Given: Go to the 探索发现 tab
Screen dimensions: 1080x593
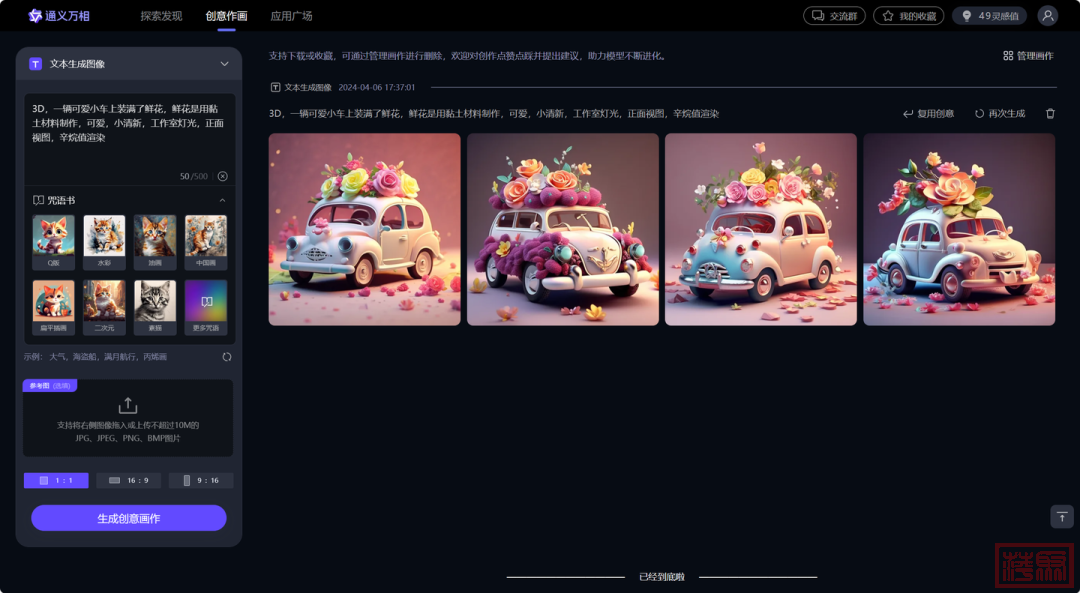Looking at the screenshot, I should tap(161, 16).
